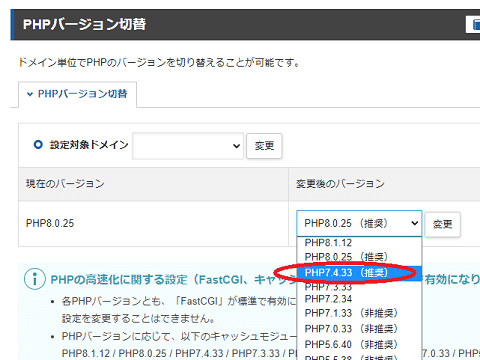Viewport: 480px width, 360px height.
Task: Click the PHPバージョン切替 page heading
Action: [84, 25]
